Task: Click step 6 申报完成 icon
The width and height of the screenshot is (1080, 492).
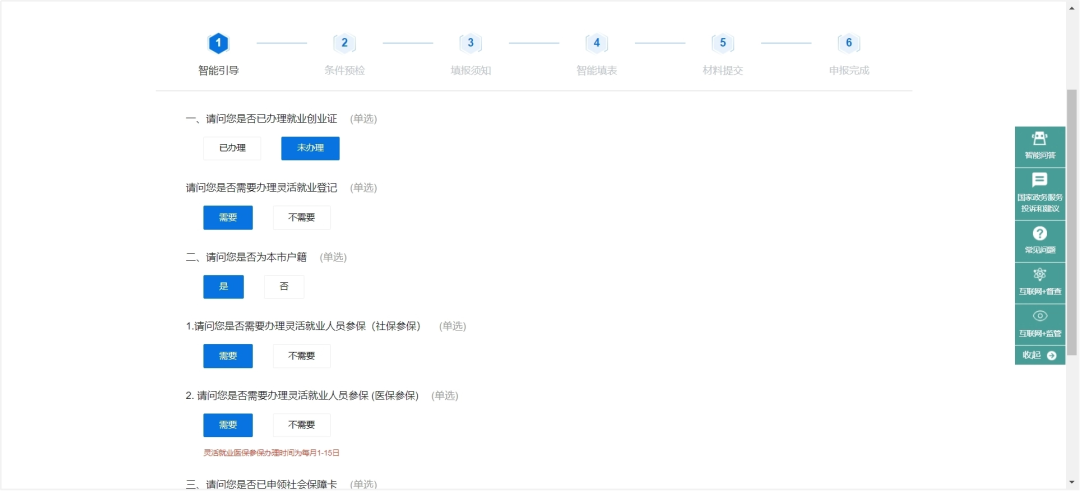Action: click(x=848, y=43)
